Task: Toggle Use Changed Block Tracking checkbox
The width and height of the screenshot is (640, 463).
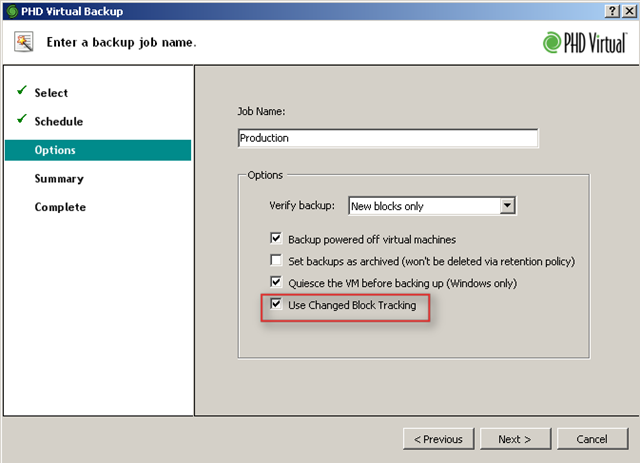Action: pyautogui.click(x=277, y=305)
